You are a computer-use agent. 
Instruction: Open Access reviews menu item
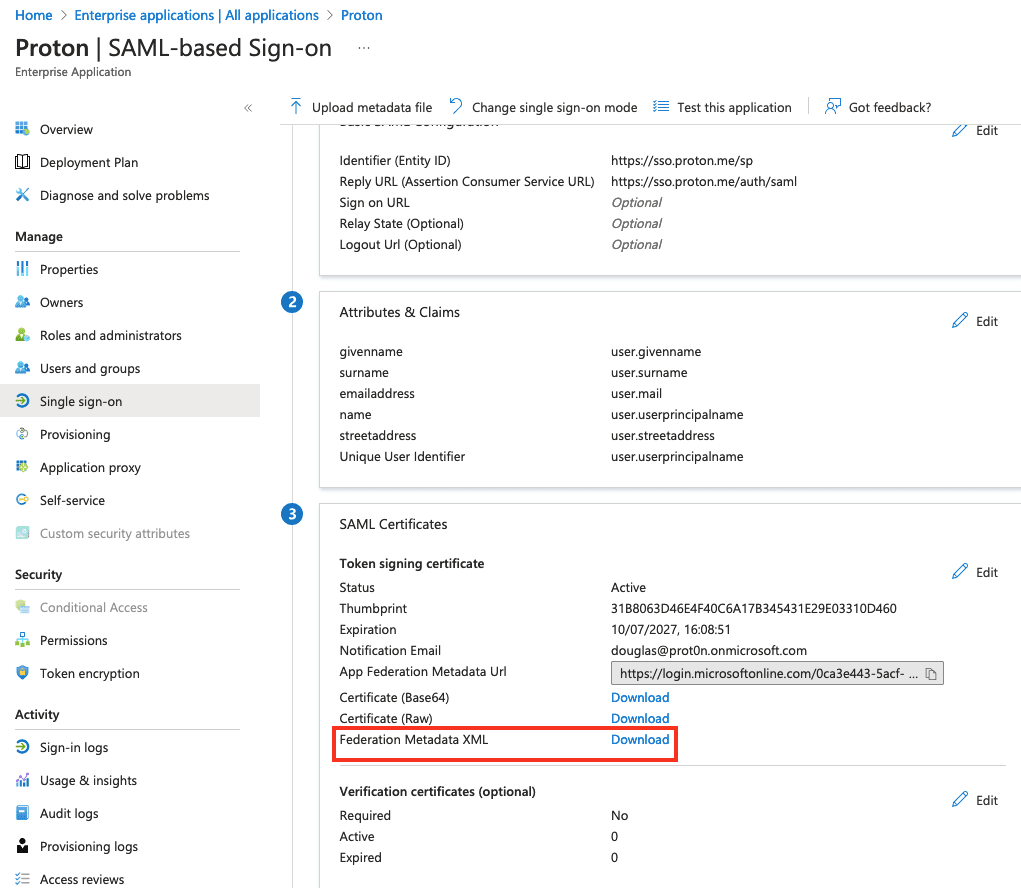point(82,880)
